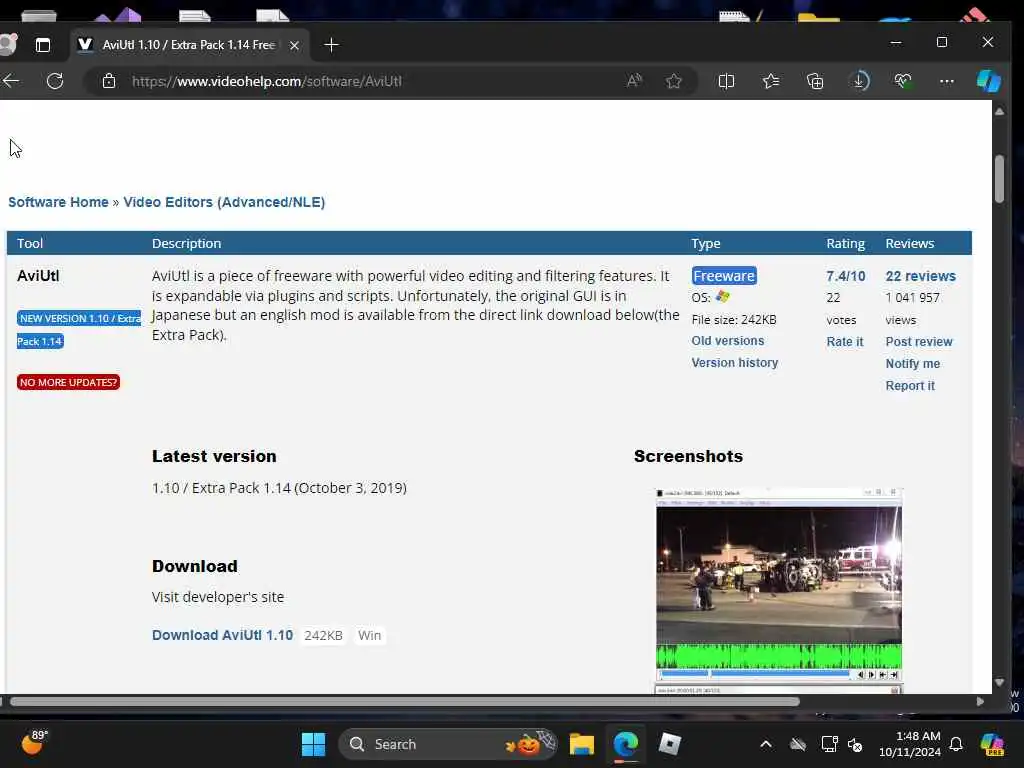Open the weather widget showing 89°
The image size is (1024, 768).
tap(33, 743)
